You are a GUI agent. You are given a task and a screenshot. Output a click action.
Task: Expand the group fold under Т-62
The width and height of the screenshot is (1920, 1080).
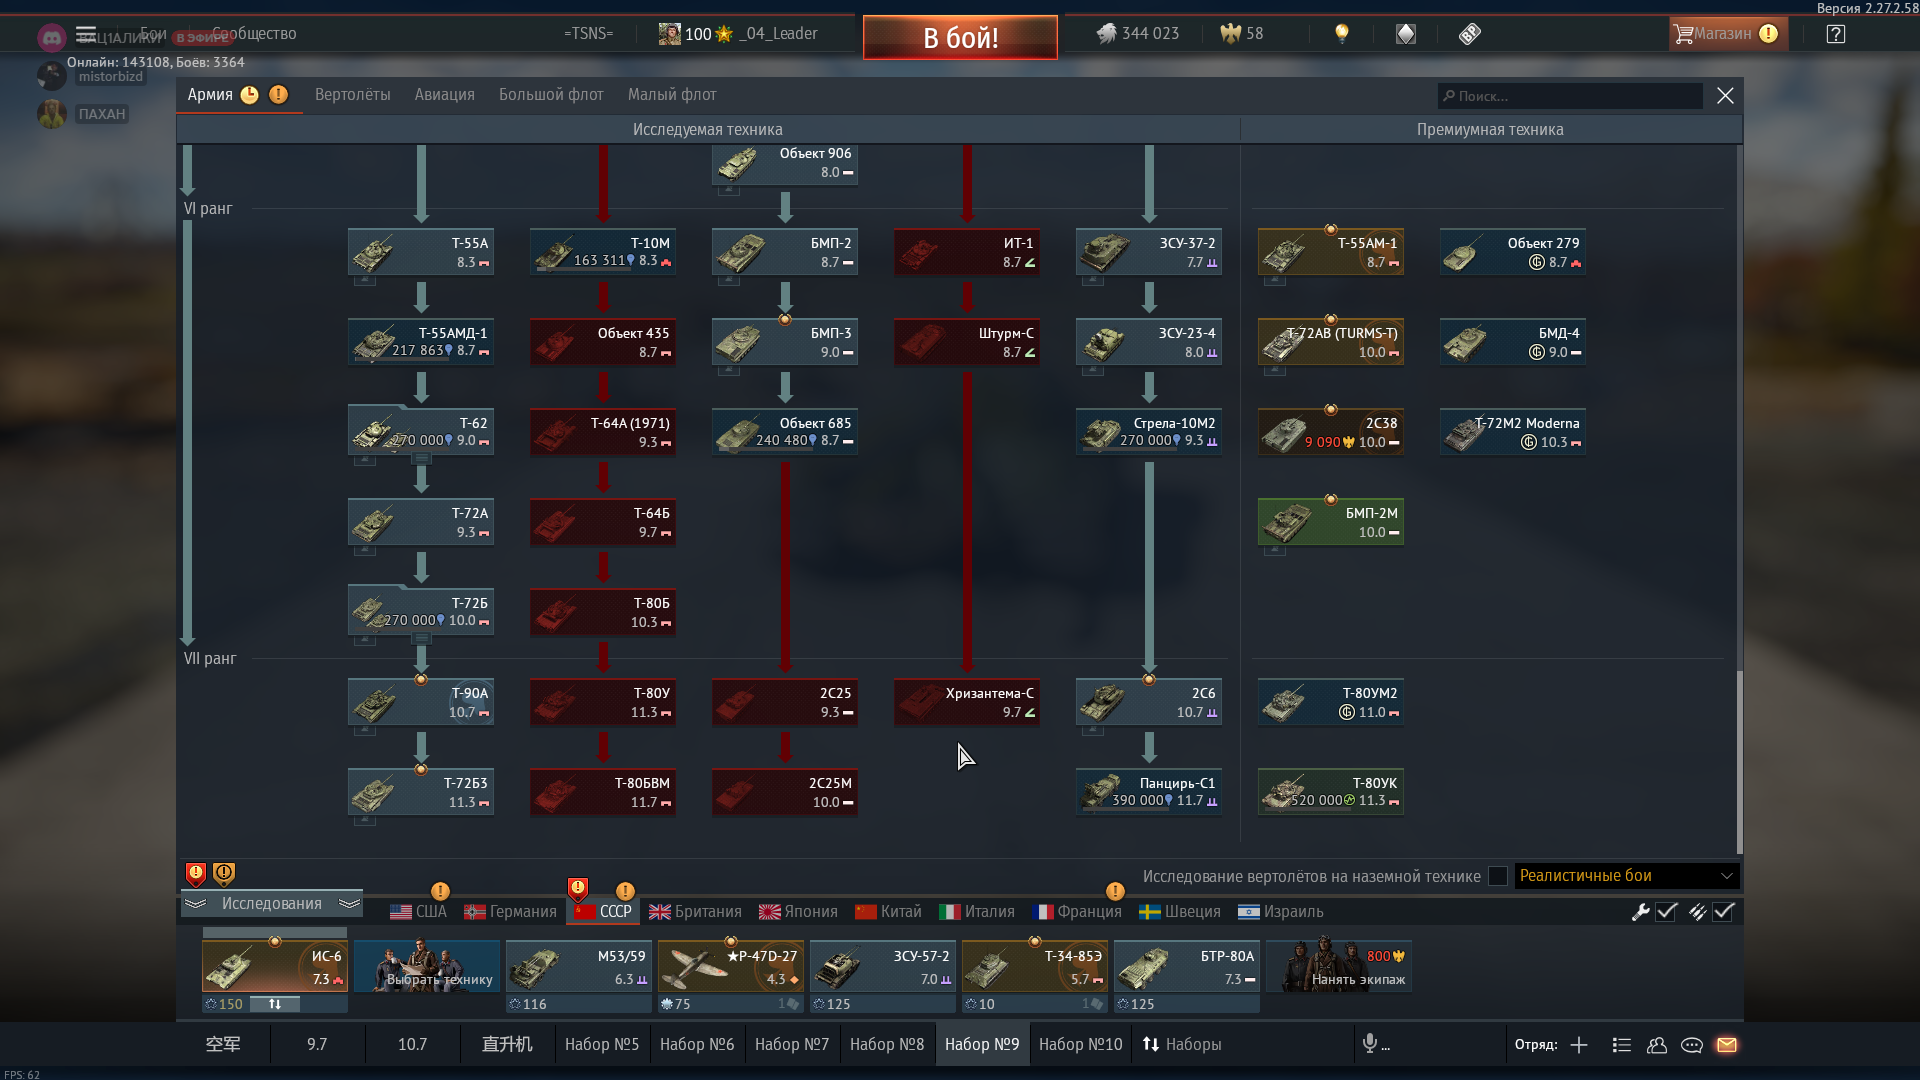tap(421, 458)
